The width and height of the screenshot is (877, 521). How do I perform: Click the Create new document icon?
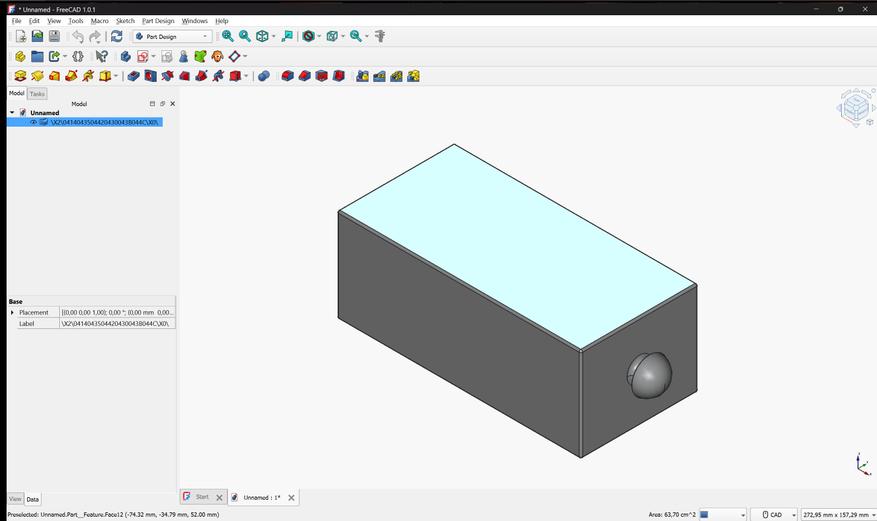(21, 36)
